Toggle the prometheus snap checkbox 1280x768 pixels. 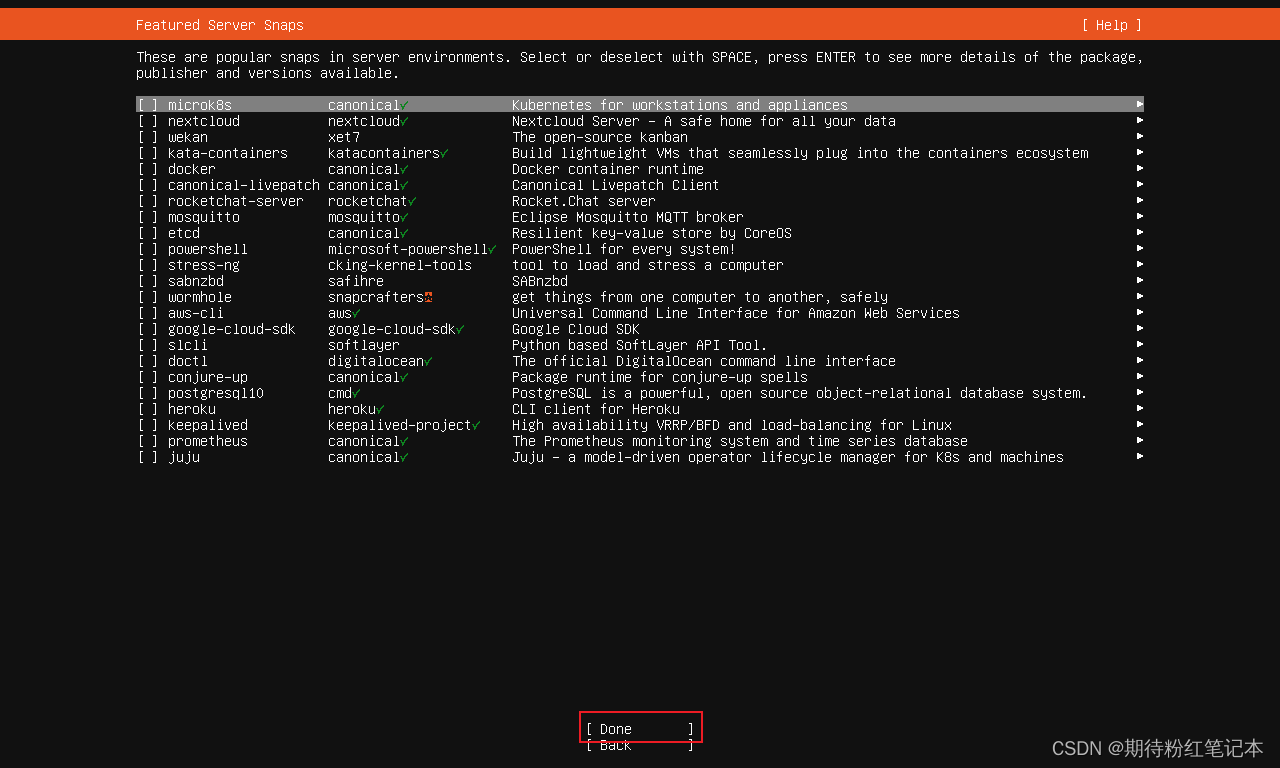tap(148, 441)
